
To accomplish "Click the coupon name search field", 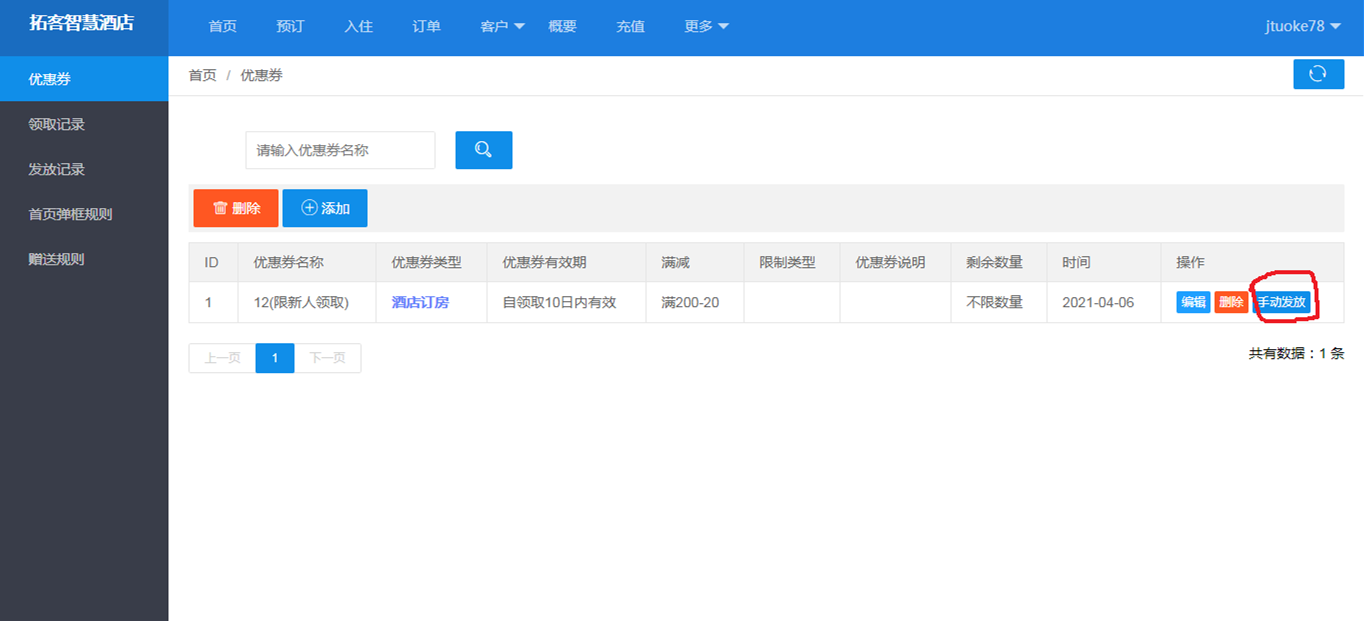I will click(340, 150).
